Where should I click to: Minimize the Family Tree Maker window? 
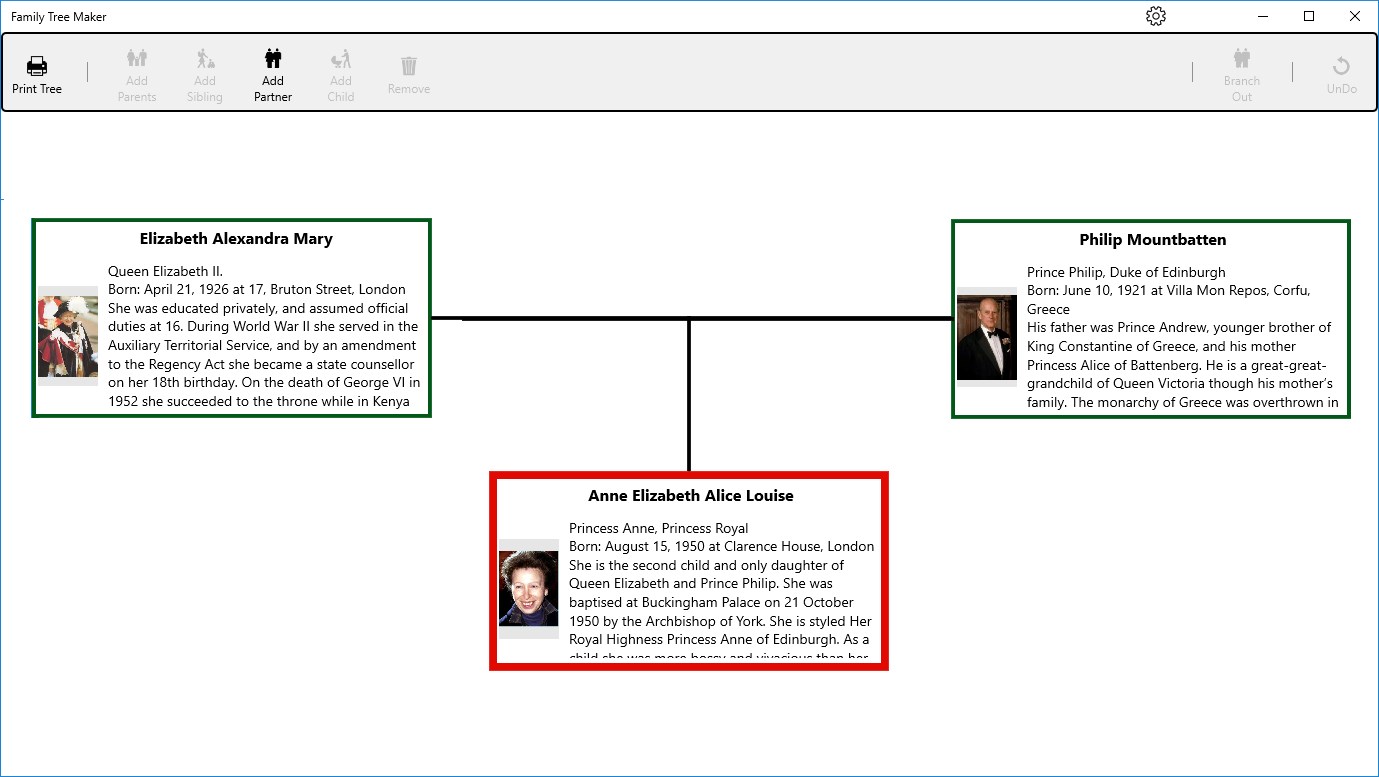click(x=1263, y=16)
